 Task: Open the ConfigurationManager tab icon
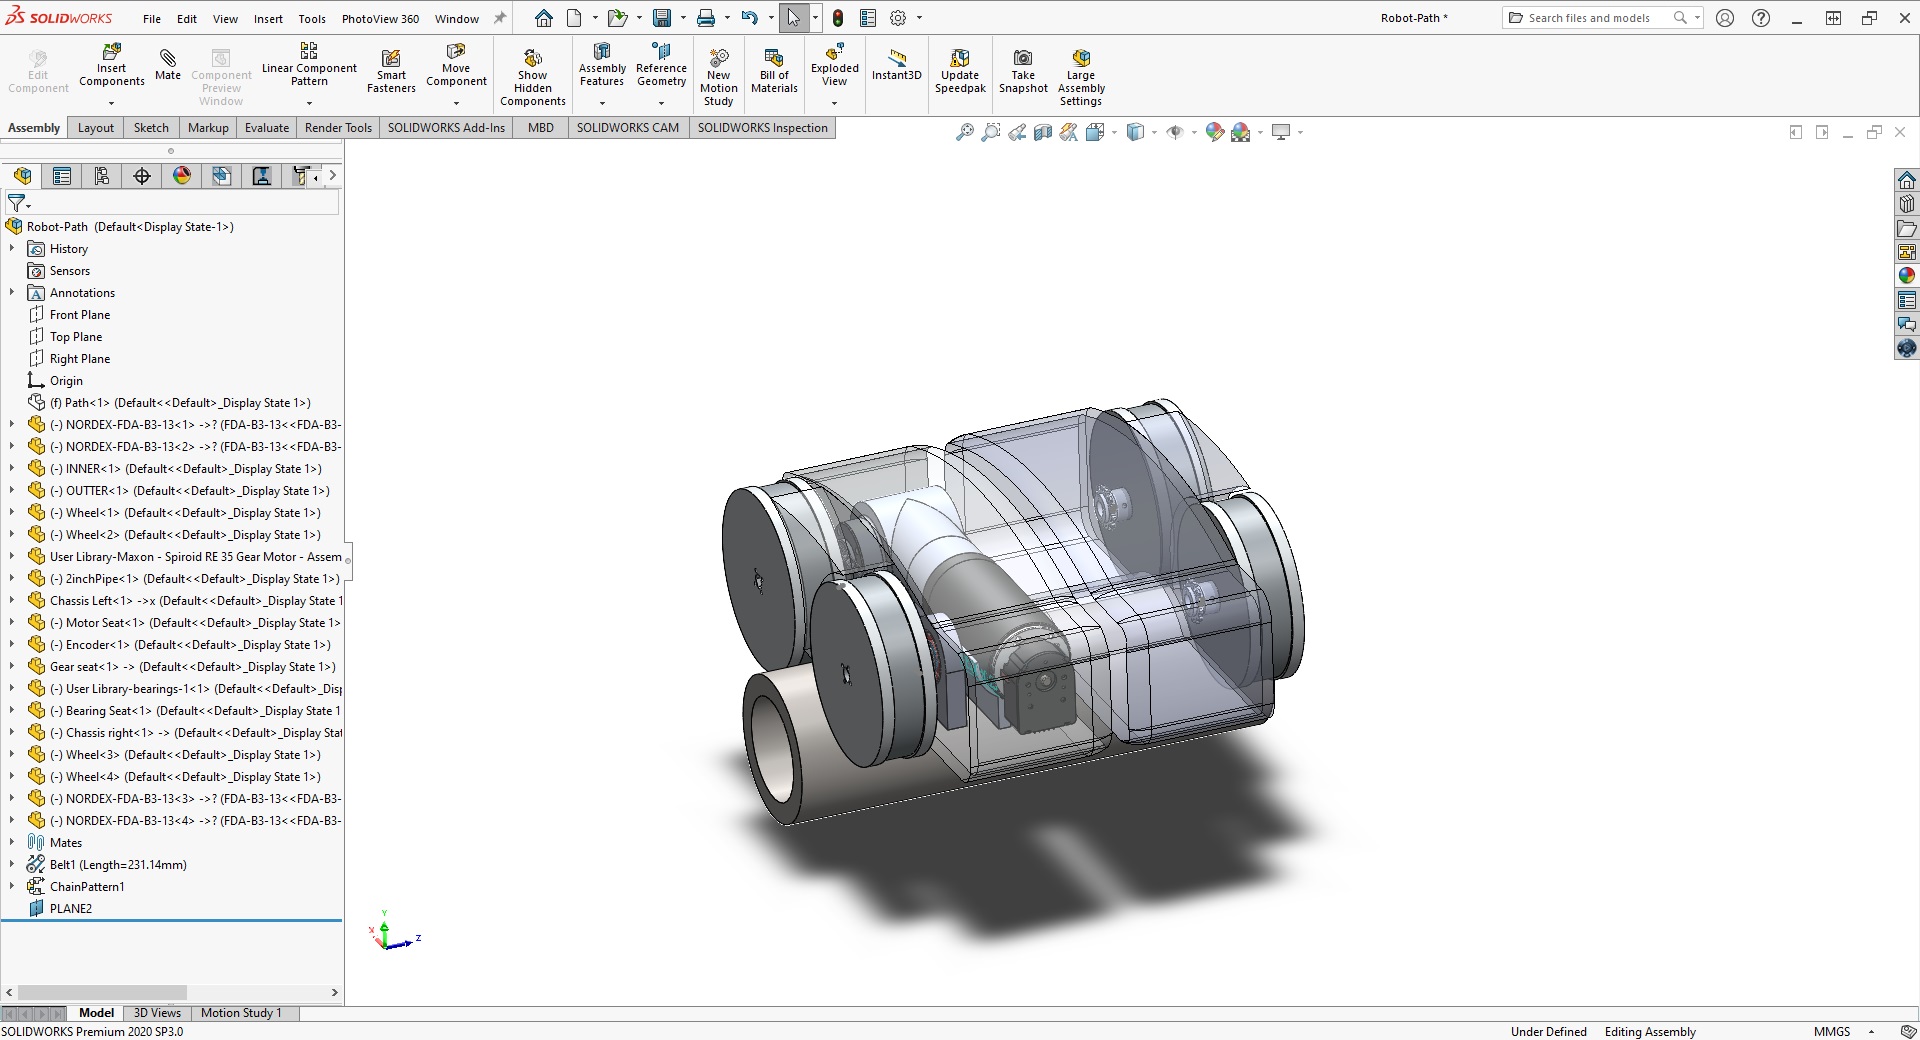click(102, 177)
